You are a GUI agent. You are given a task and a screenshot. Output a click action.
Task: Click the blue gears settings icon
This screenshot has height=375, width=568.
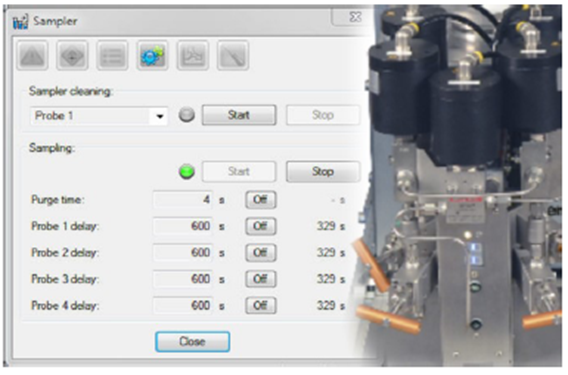[152, 55]
